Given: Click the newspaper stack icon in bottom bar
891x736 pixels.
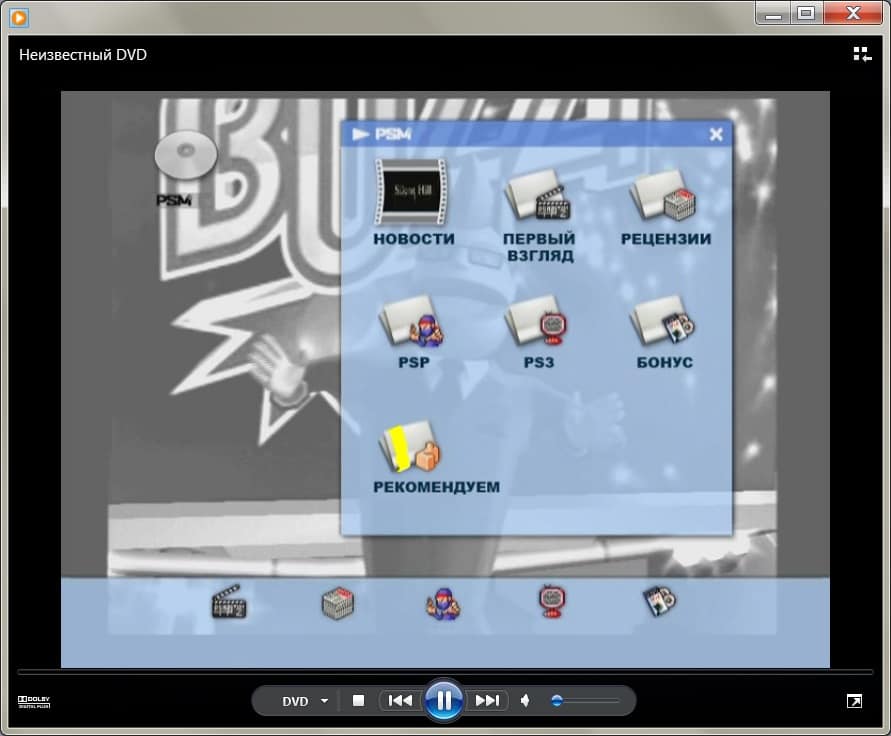Looking at the screenshot, I should click(338, 602).
